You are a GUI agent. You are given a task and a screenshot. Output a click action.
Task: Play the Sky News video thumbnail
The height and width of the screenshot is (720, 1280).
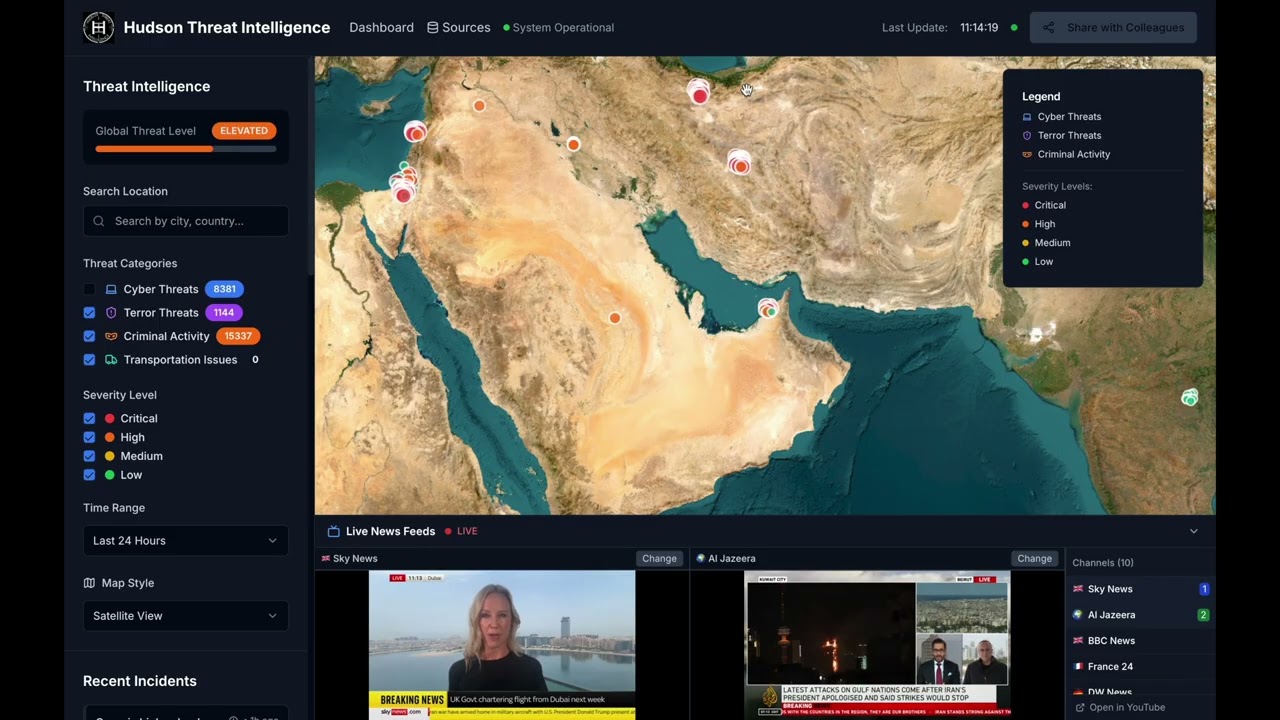[x=502, y=644]
